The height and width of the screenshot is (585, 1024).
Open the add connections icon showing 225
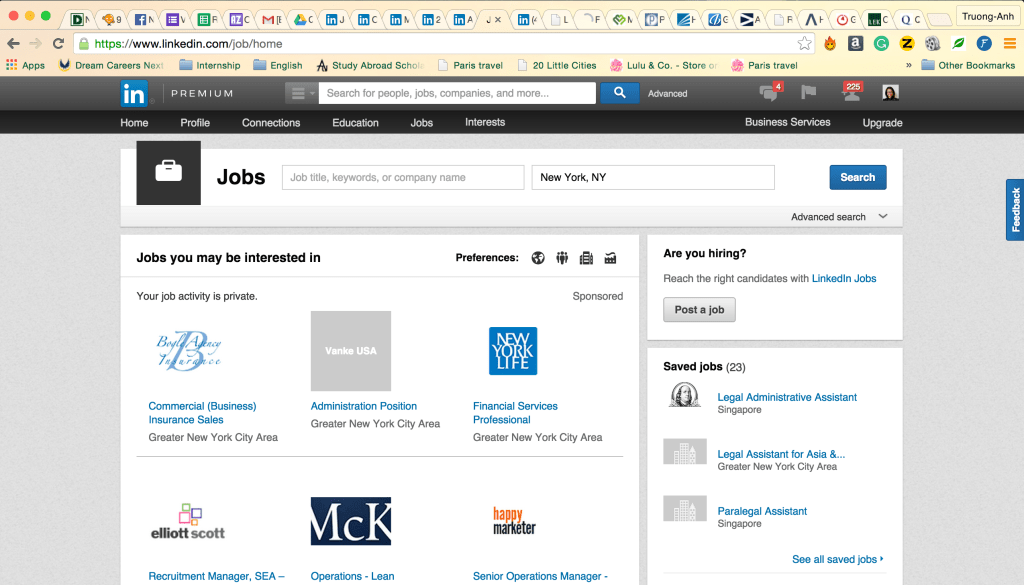coord(851,92)
